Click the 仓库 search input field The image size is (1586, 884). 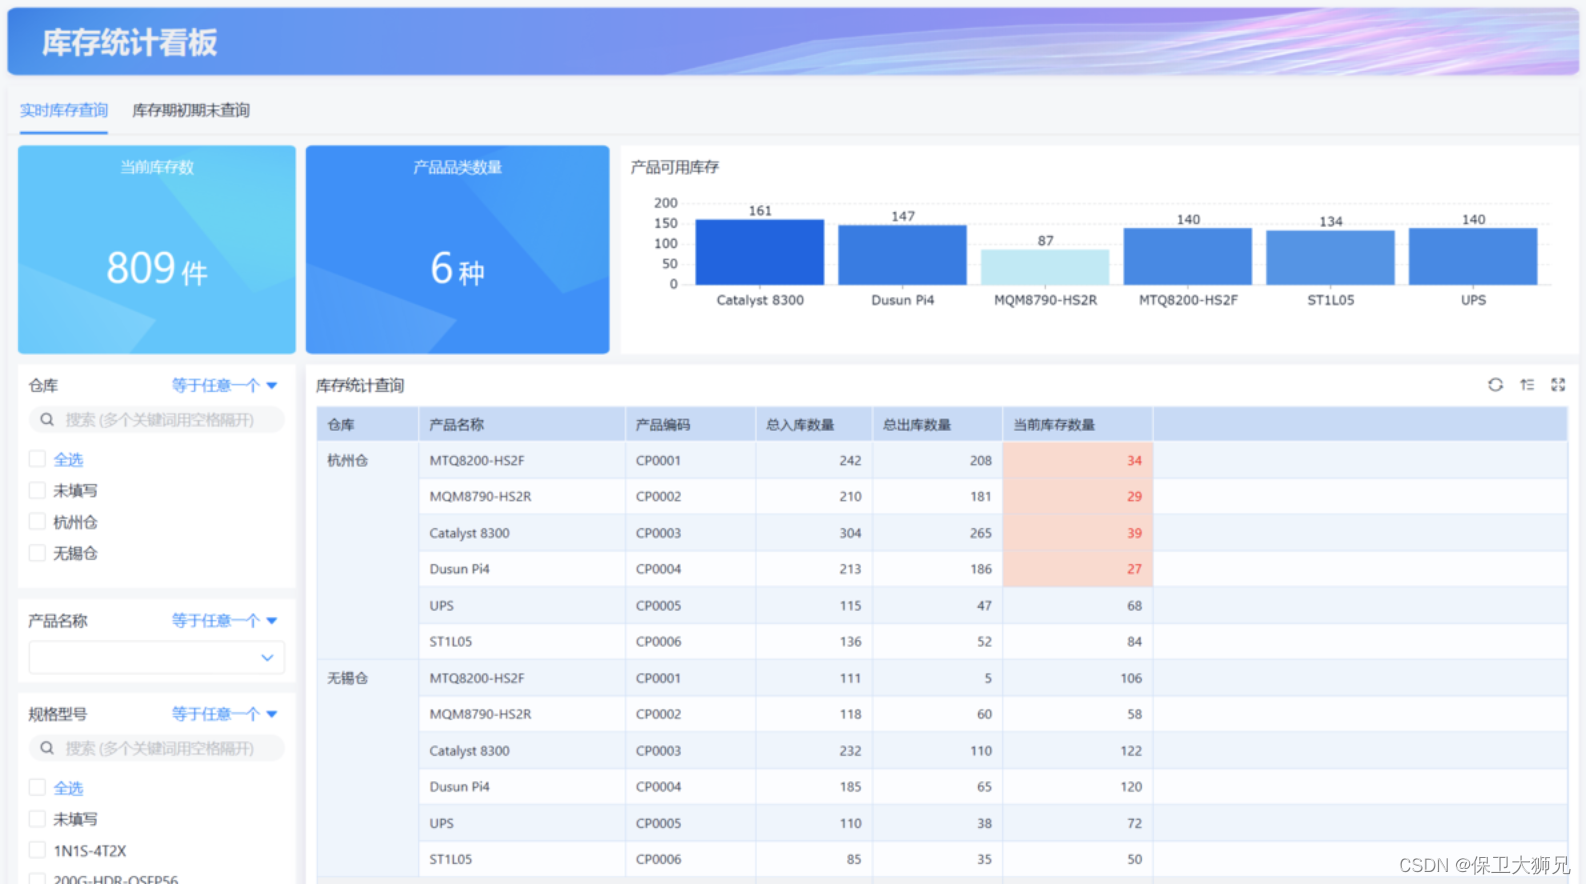click(x=157, y=420)
